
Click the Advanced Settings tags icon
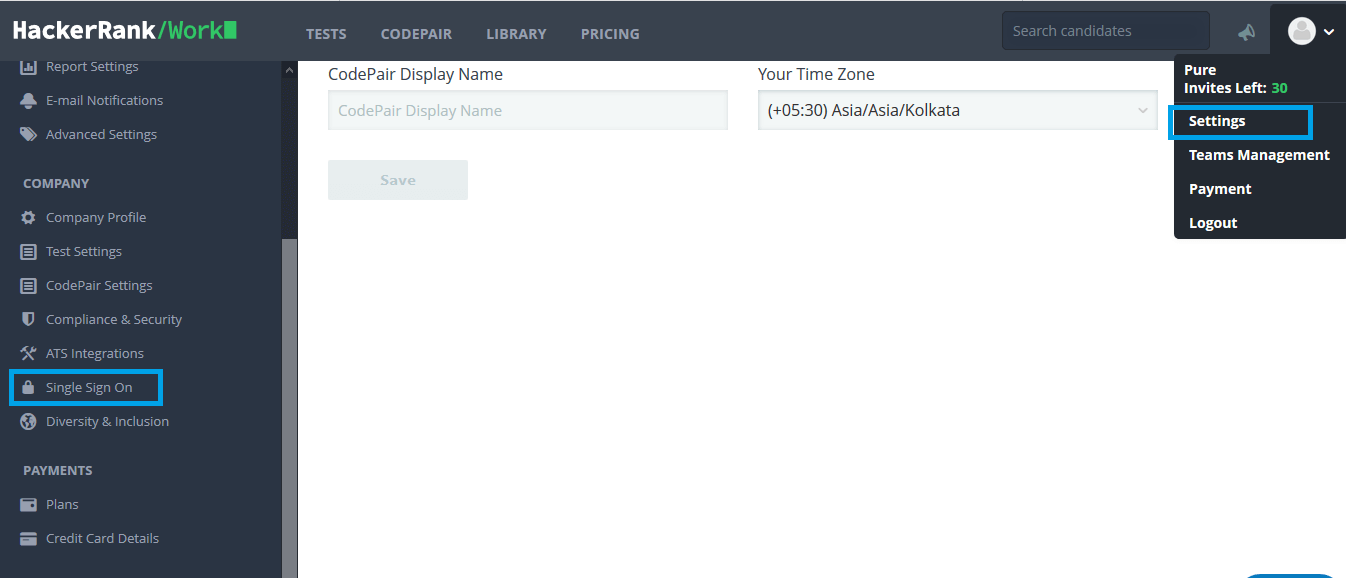[28, 135]
